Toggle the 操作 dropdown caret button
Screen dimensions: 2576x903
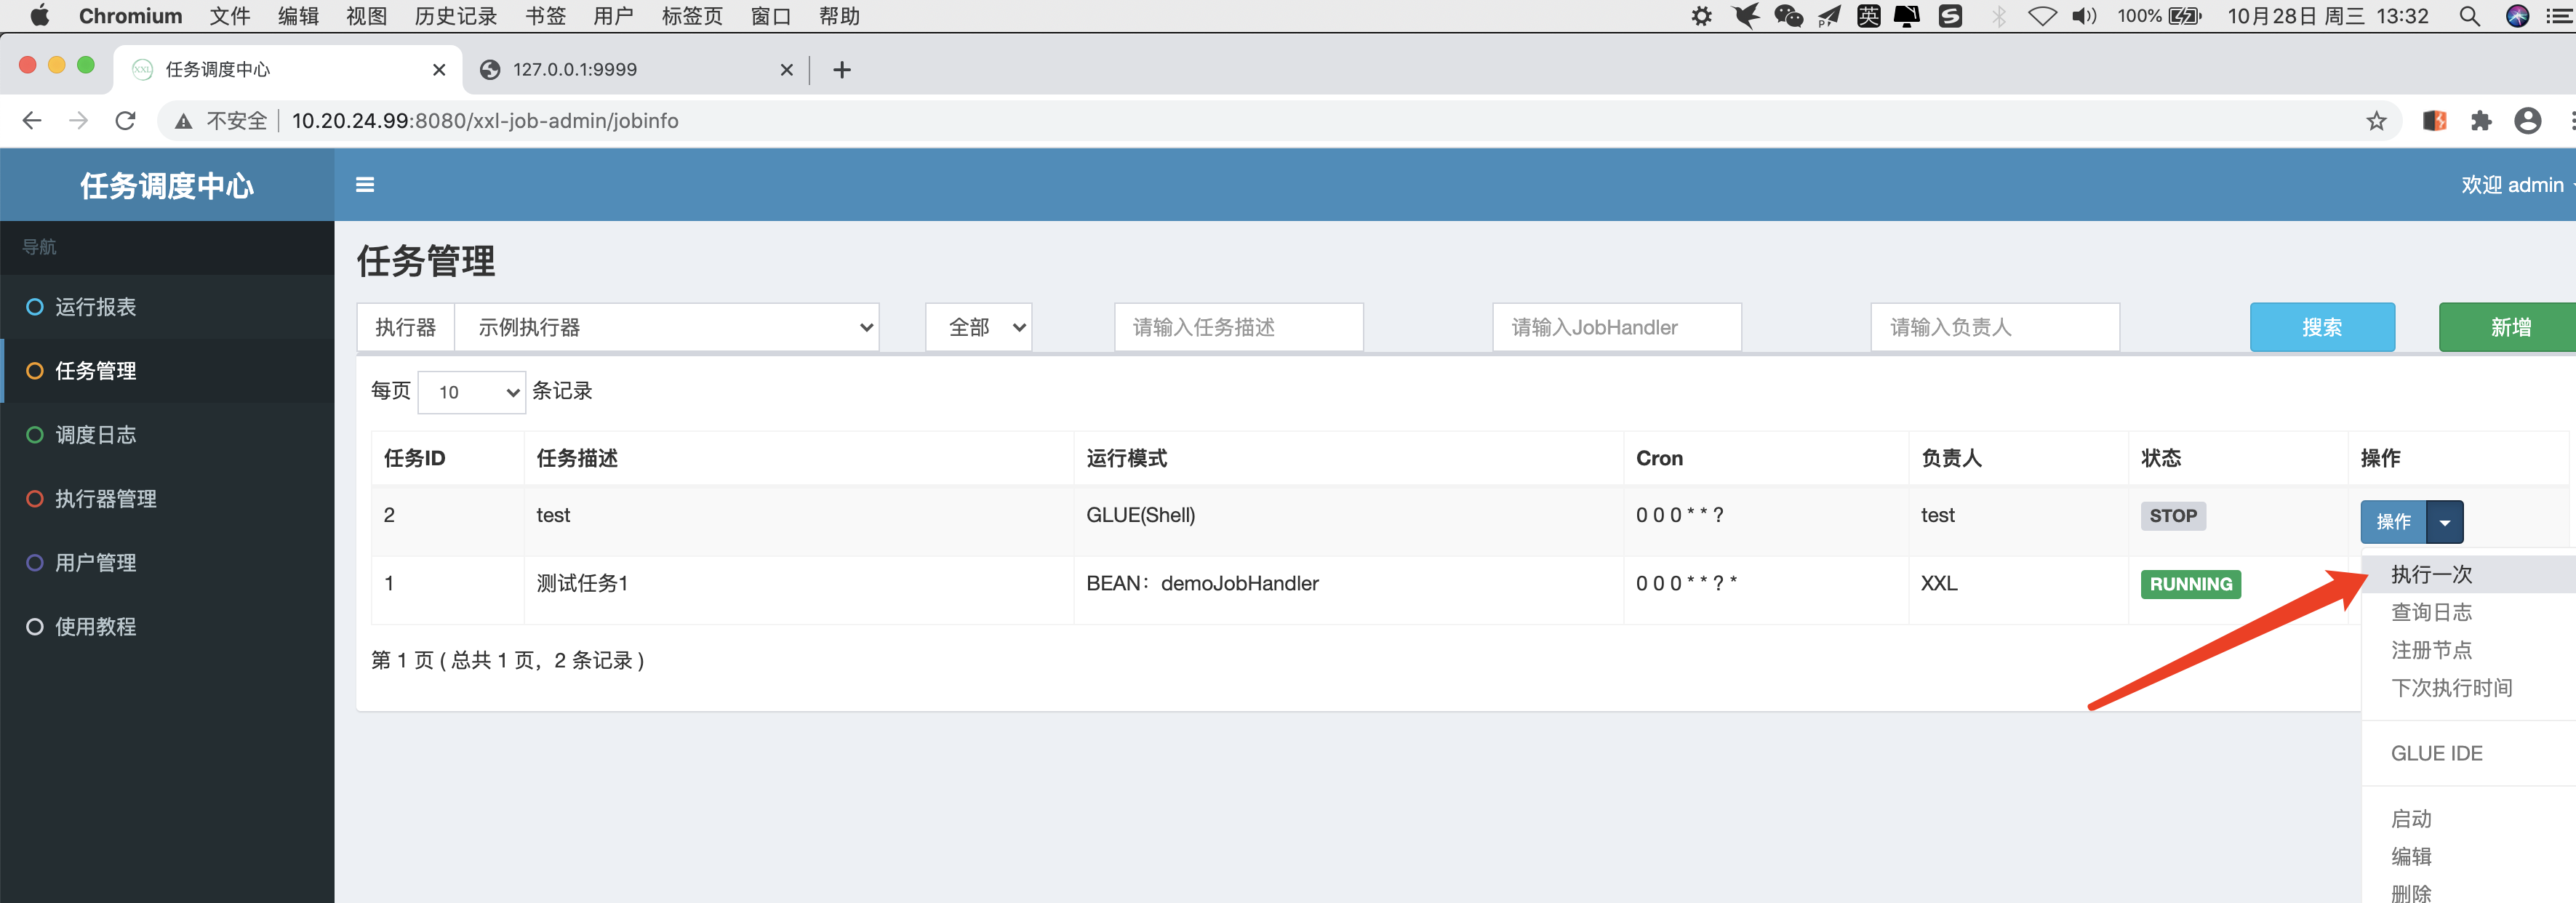click(x=2444, y=522)
